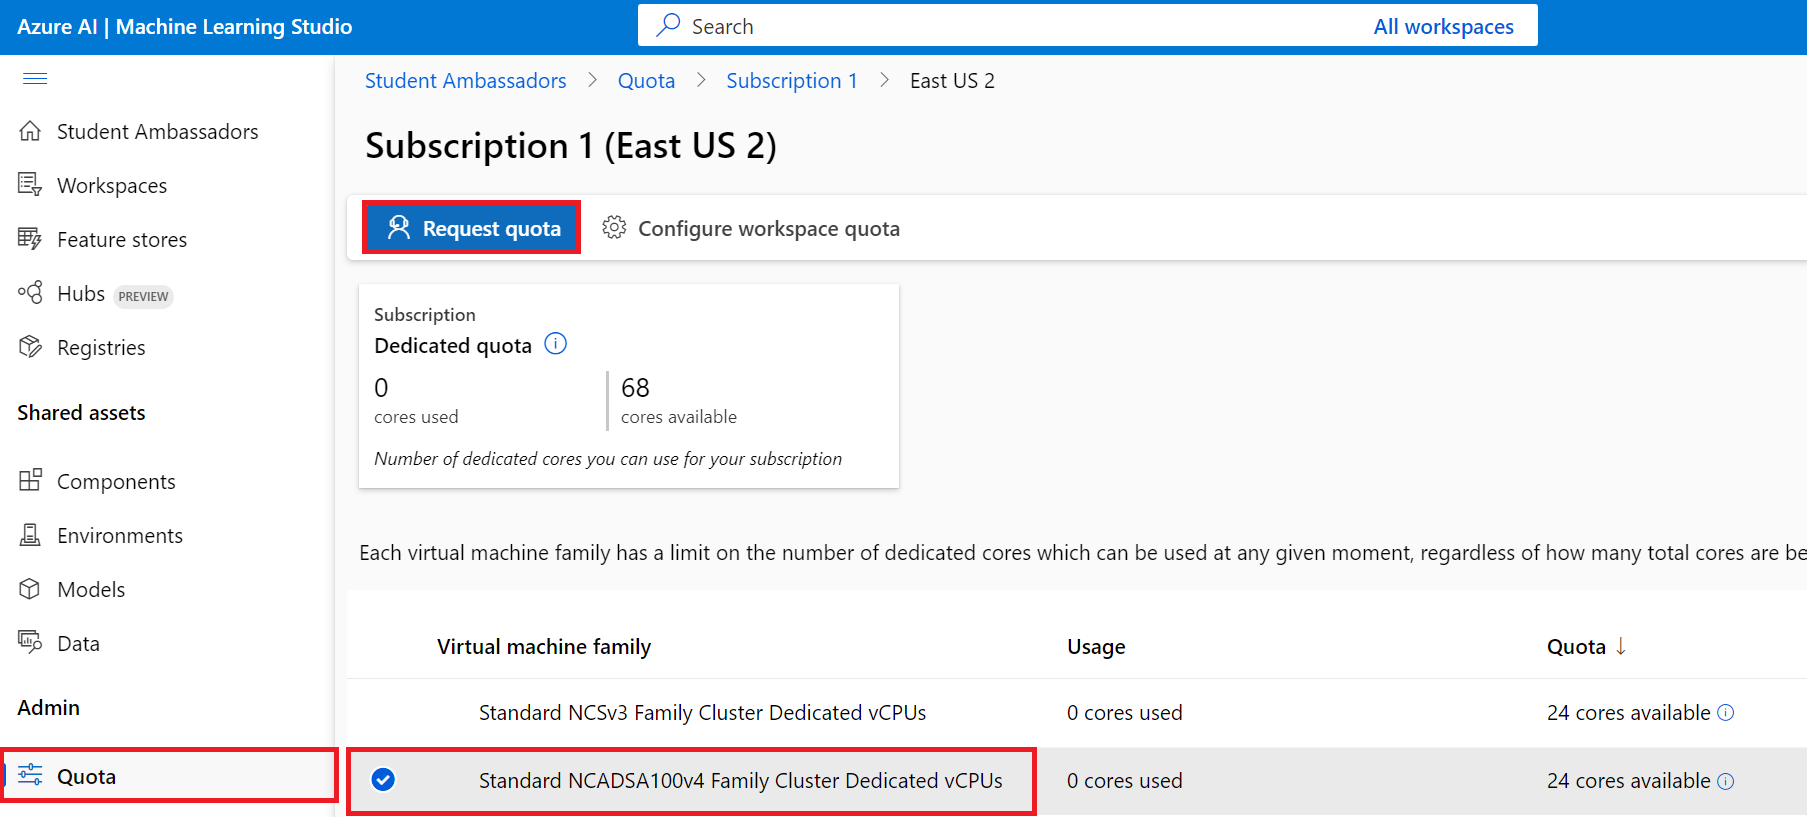Select Quota under Admin
This screenshot has width=1807, height=817.
168,775
